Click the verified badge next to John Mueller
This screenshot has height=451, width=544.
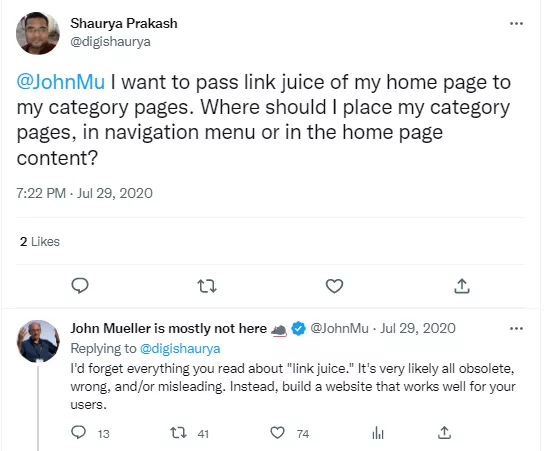[298, 329]
